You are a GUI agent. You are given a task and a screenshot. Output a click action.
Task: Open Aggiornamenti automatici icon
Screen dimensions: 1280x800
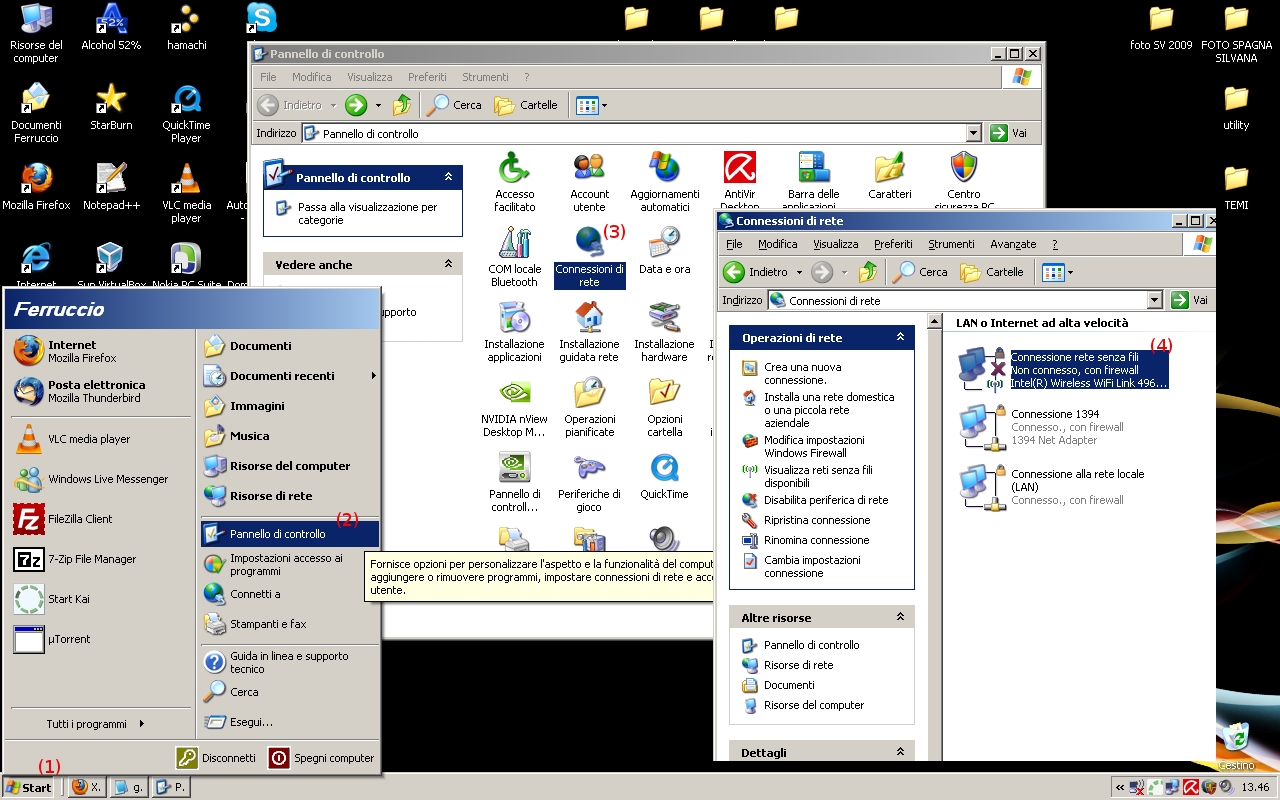click(664, 182)
